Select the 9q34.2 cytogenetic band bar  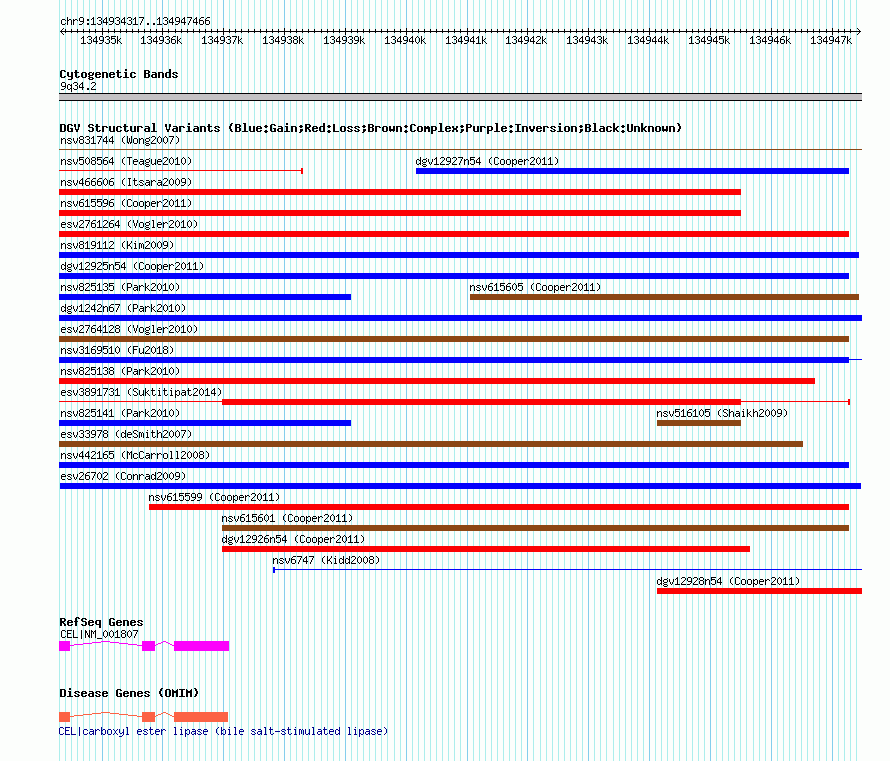460,97
